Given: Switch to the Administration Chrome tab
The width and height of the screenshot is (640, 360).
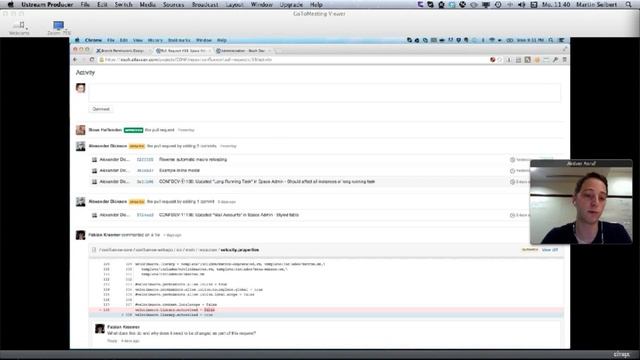Looking at the screenshot, I should [242, 51].
